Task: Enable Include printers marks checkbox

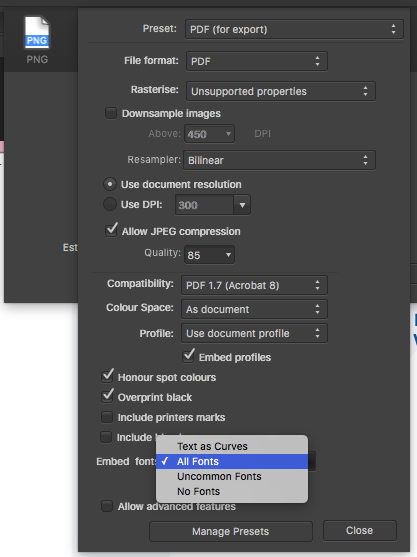Action: pyautogui.click(x=107, y=417)
